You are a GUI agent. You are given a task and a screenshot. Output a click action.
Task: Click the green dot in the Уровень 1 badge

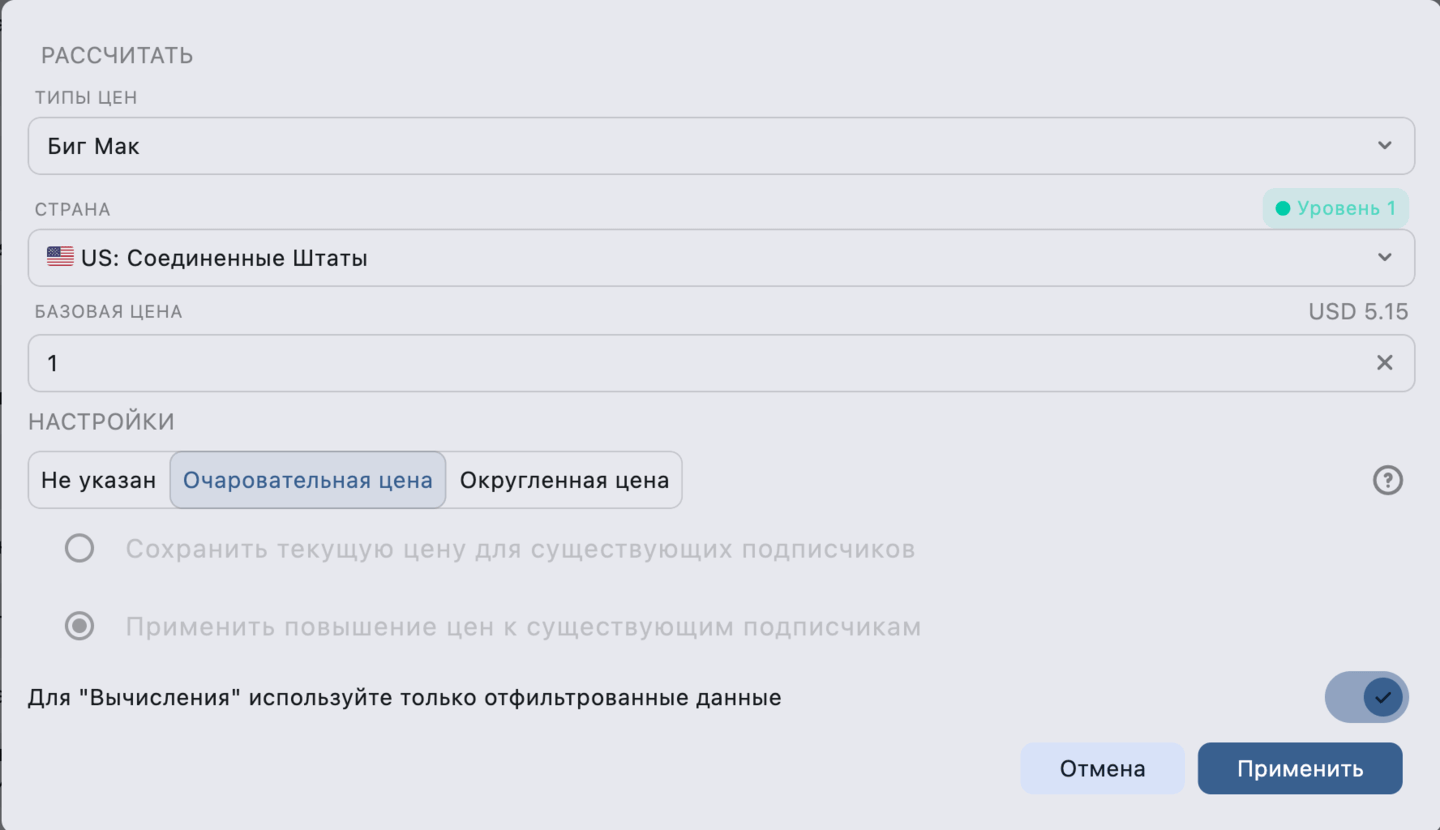1282,208
